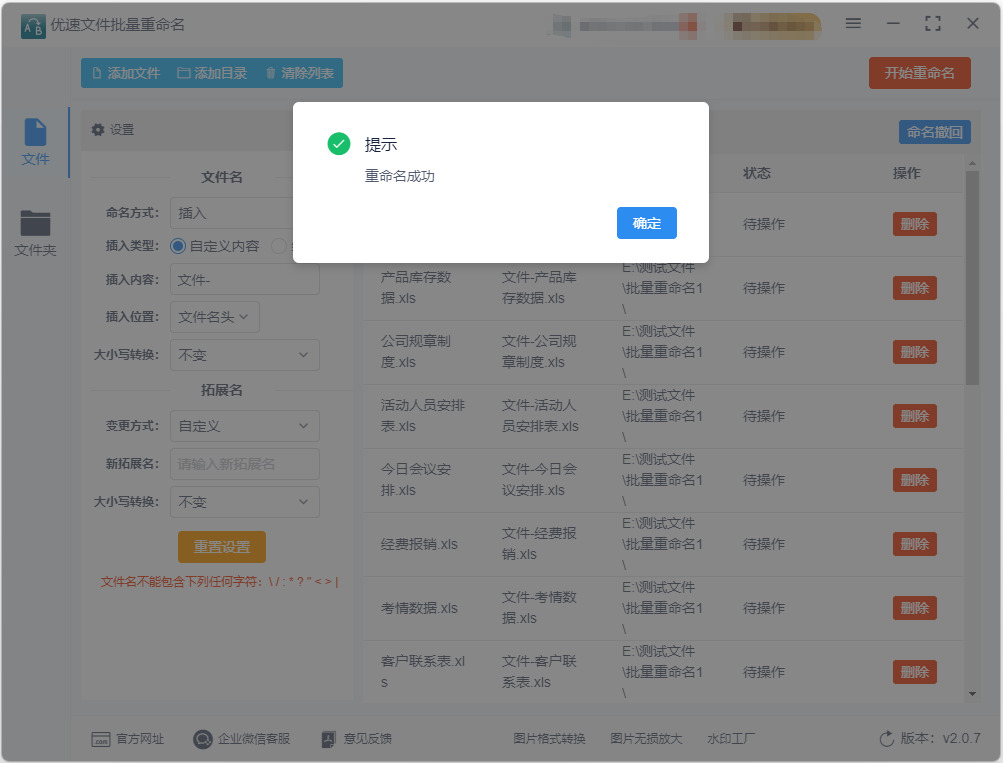Click the 版本: v2.0.7 text
The image size is (1003, 763).
tap(940, 738)
